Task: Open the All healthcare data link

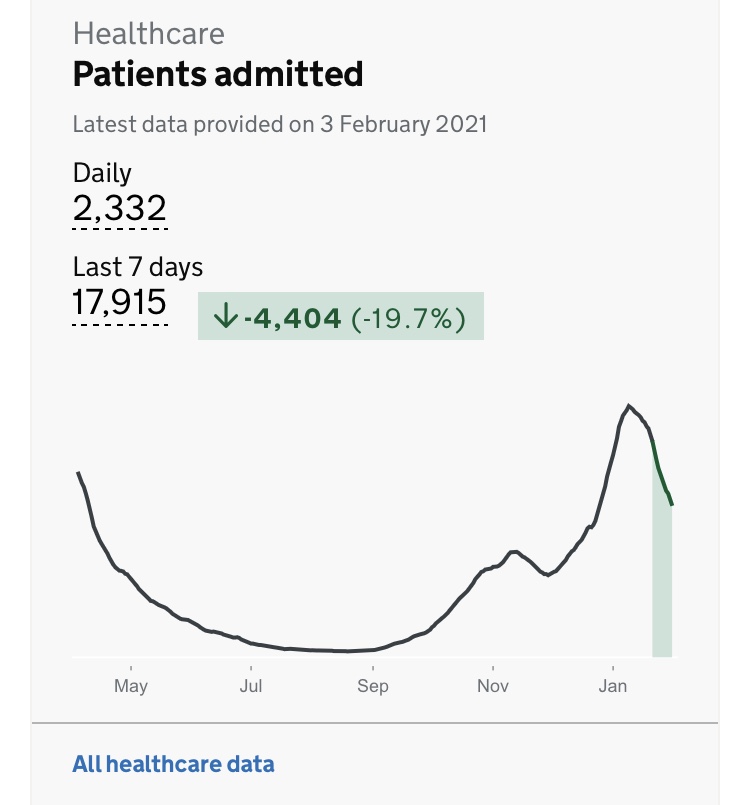Action: click(x=173, y=764)
